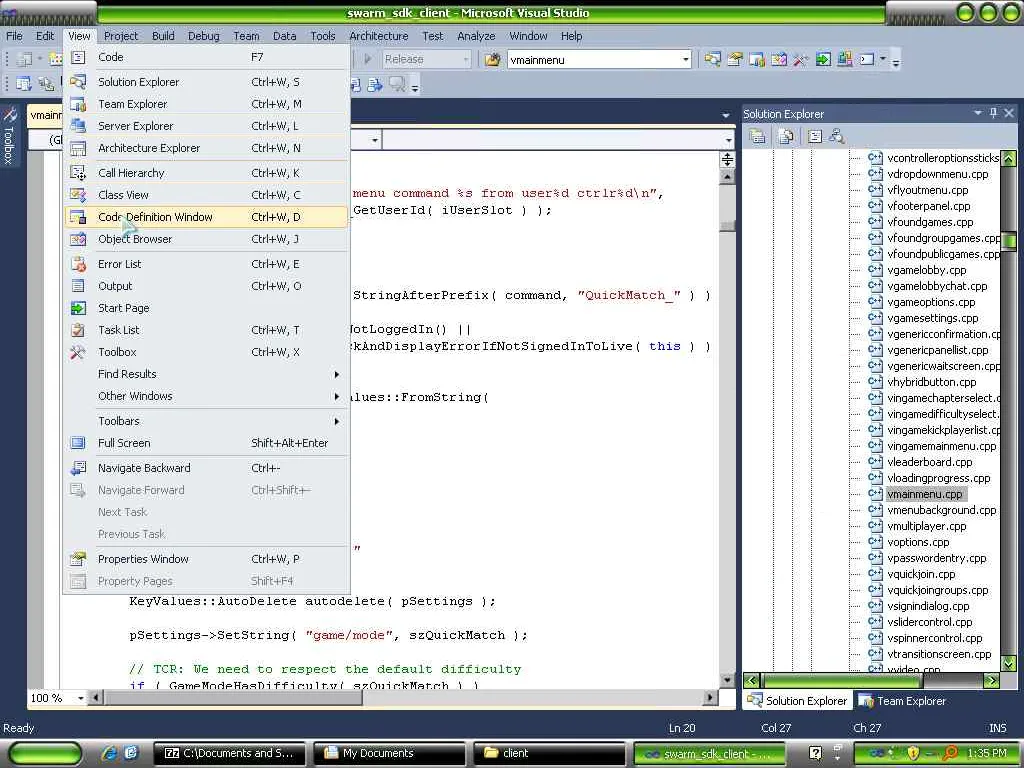Viewport: 1024px width, 768px height.
Task: Open the Start button on taskbar
Action: (x=45, y=753)
